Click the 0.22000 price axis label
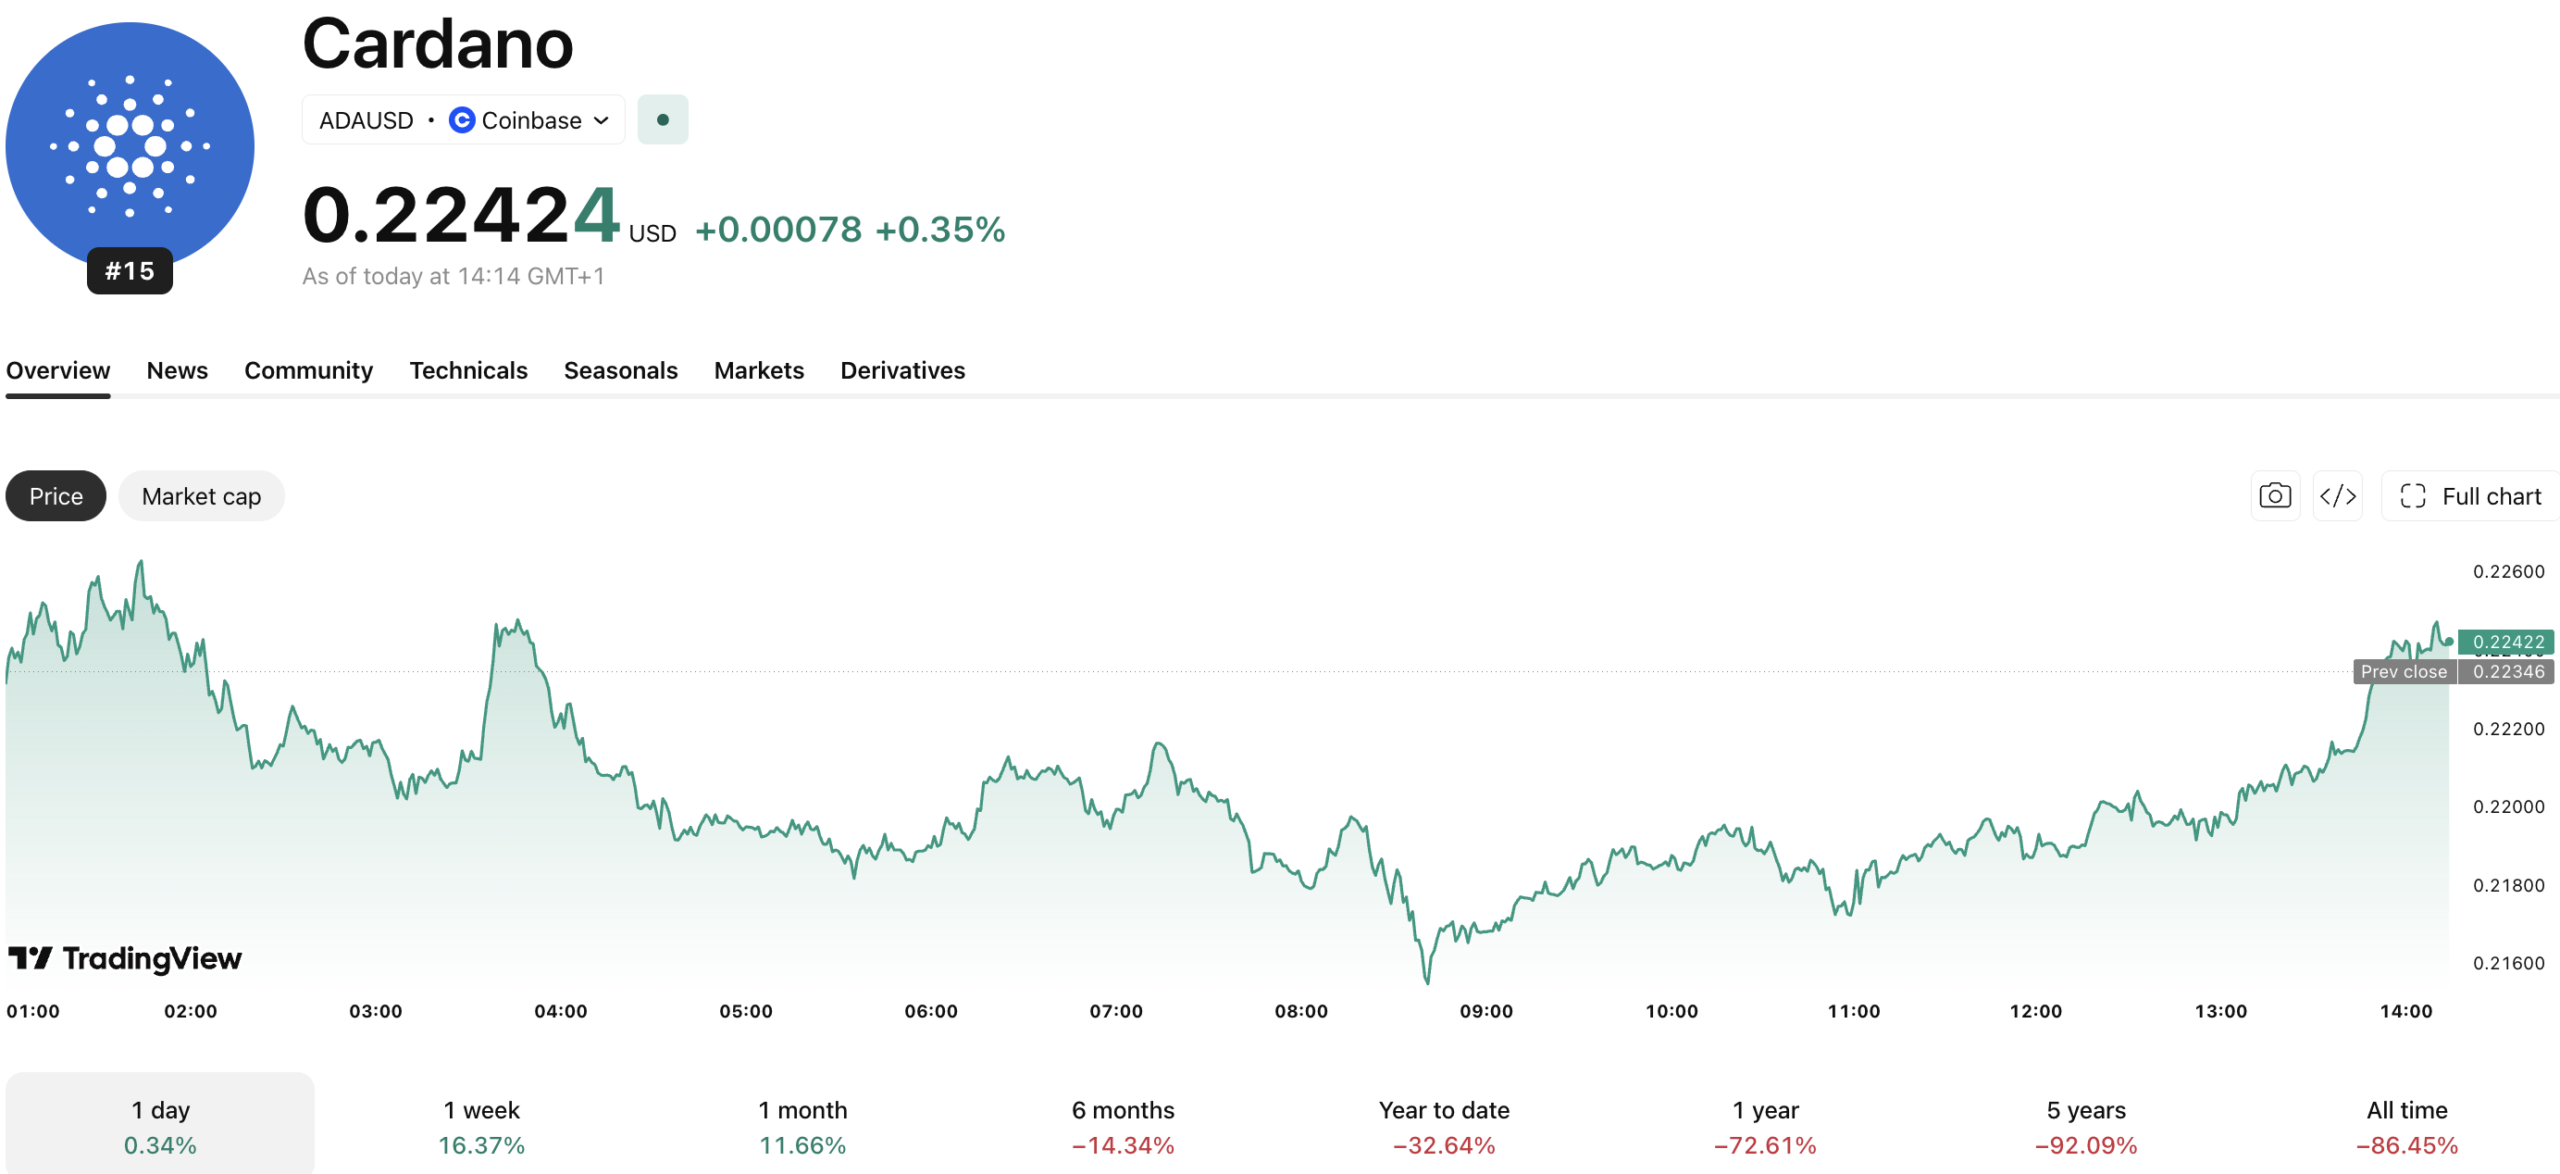 pyautogui.click(x=2508, y=807)
